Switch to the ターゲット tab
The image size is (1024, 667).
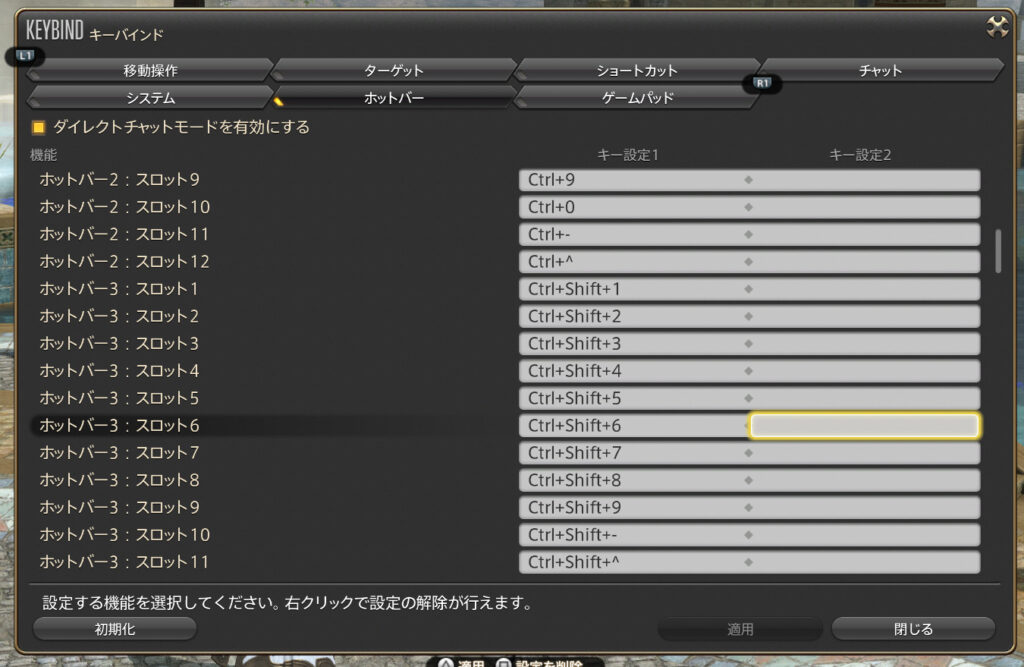coord(394,70)
